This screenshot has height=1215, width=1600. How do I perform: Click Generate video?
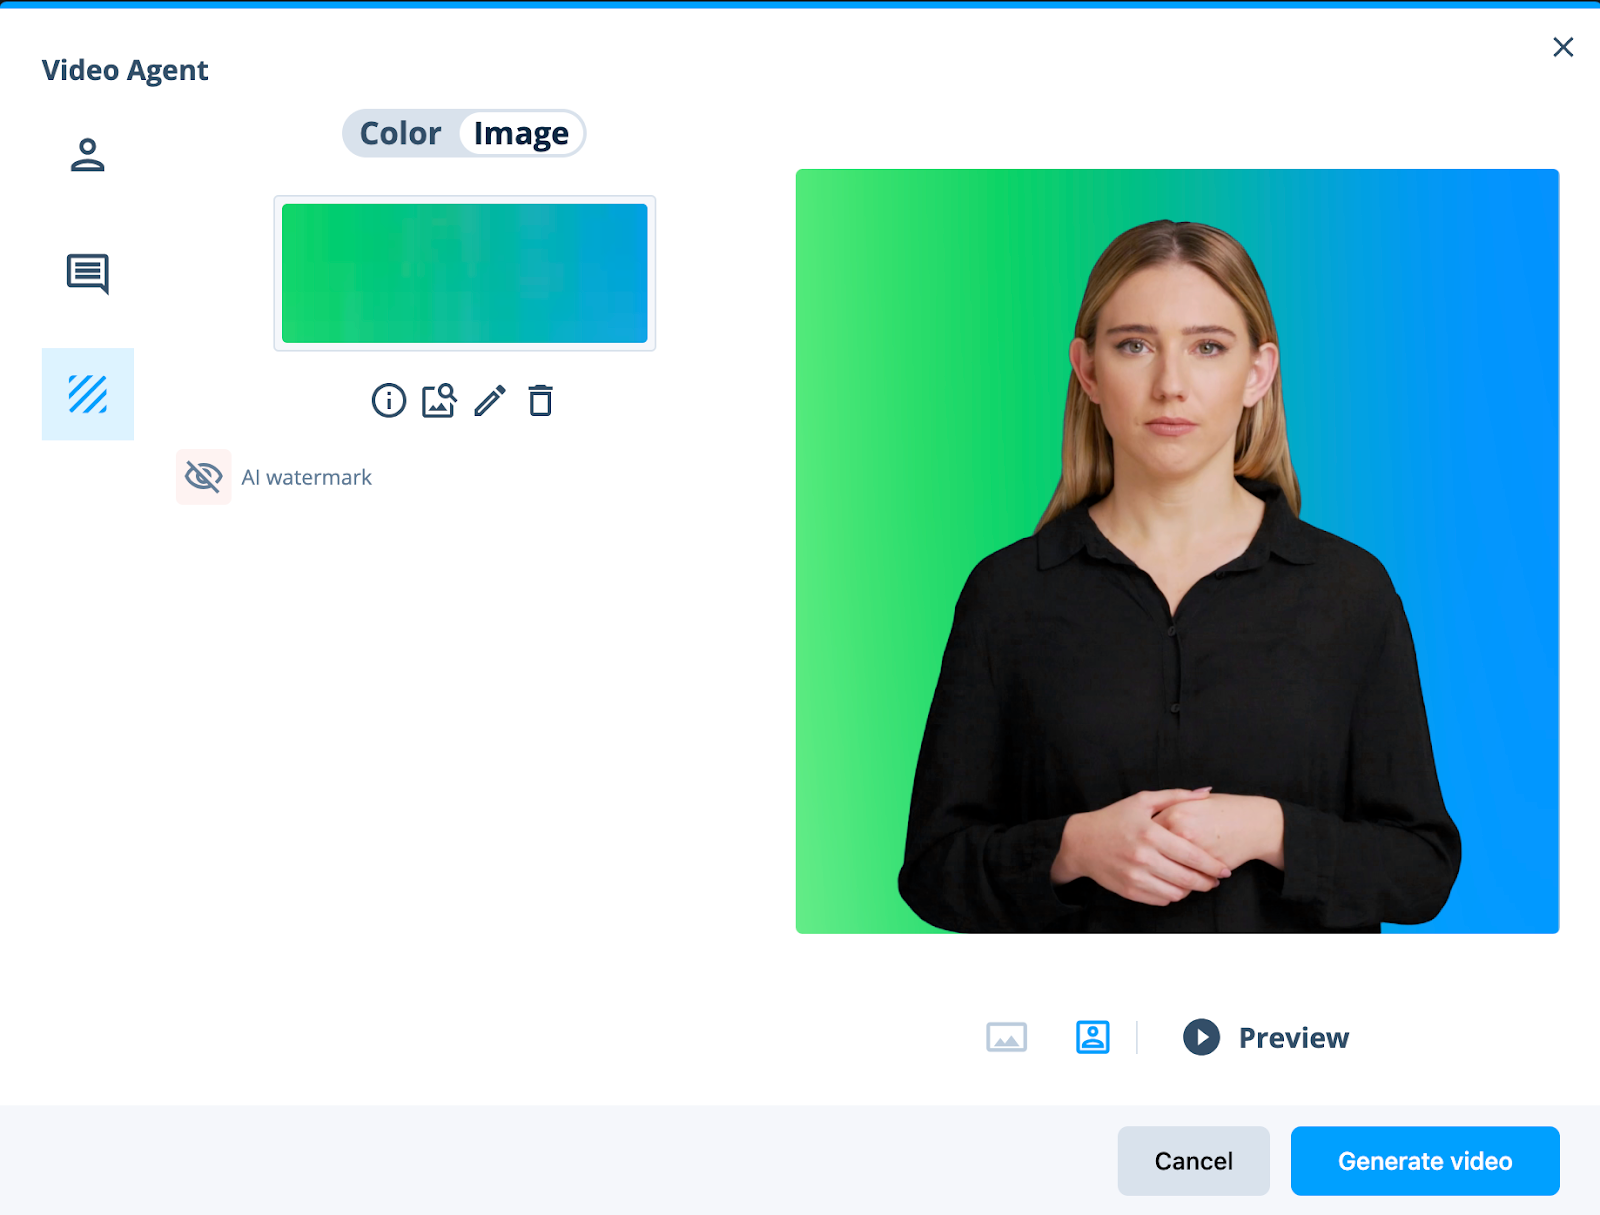[1424, 1161]
